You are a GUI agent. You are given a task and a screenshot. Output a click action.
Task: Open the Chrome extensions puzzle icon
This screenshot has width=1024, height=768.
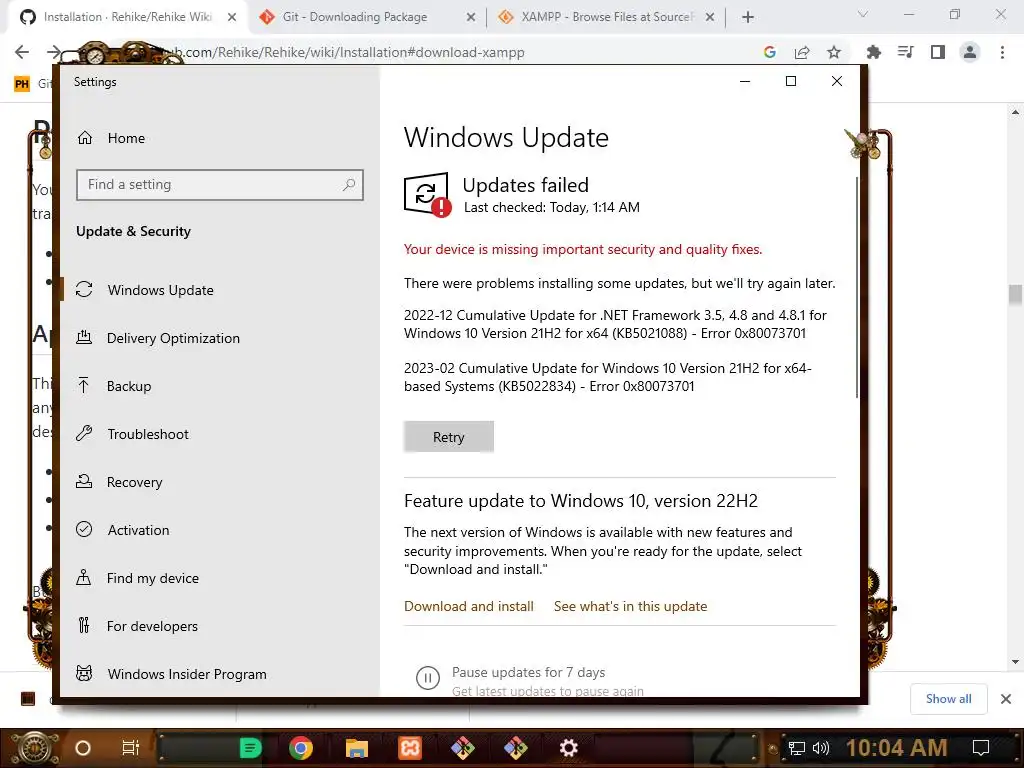(874, 52)
